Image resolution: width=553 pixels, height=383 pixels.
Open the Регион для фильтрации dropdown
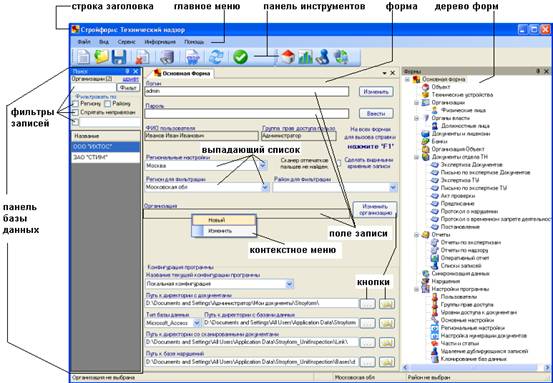[x=265, y=187]
